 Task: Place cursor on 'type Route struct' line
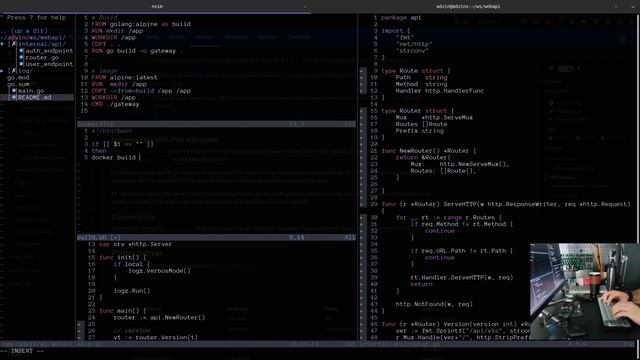(x=416, y=71)
